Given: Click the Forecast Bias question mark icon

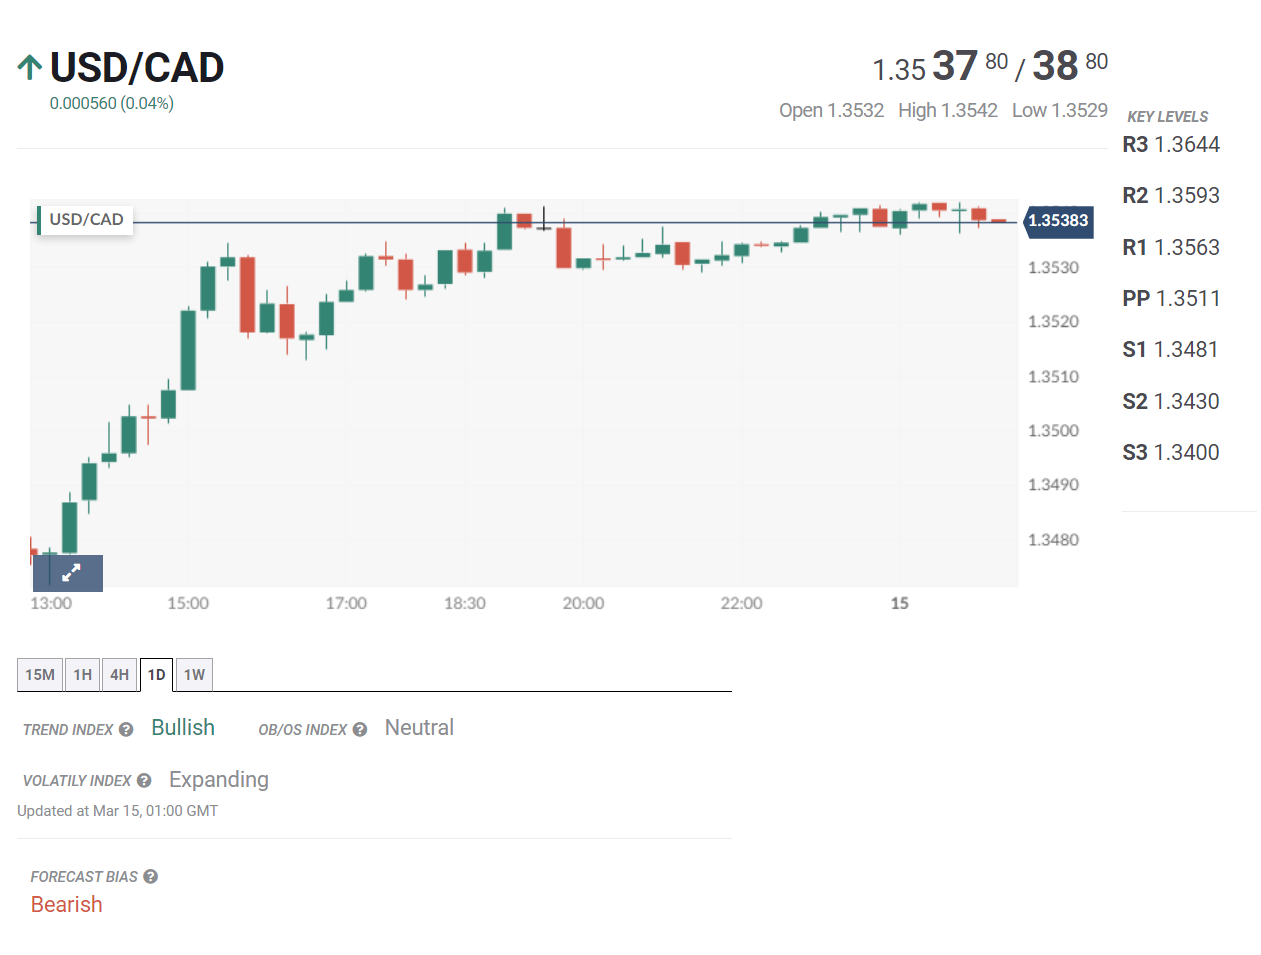Looking at the screenshot, I should (x=151, y=877).
